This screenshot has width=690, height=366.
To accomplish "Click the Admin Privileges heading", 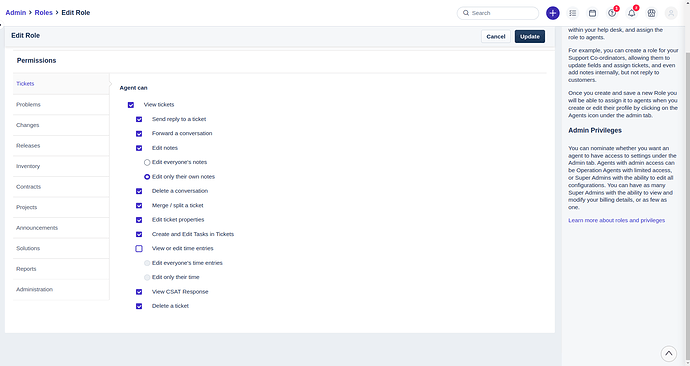I will (x=595, y=131).
